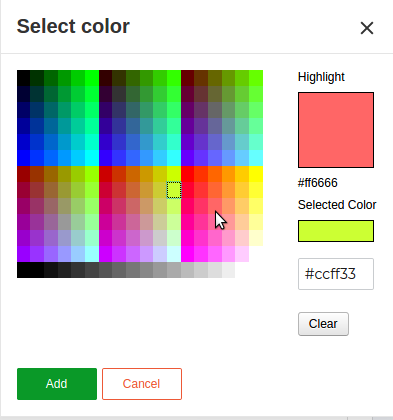Image resolution: width=393 pixels, height=420 pixels.
Task: Close the Select color dialog
Action: point(367,28)
